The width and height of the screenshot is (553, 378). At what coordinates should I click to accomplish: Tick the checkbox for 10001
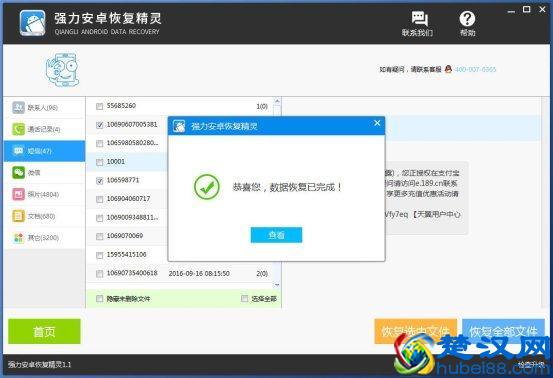[99, 162]
